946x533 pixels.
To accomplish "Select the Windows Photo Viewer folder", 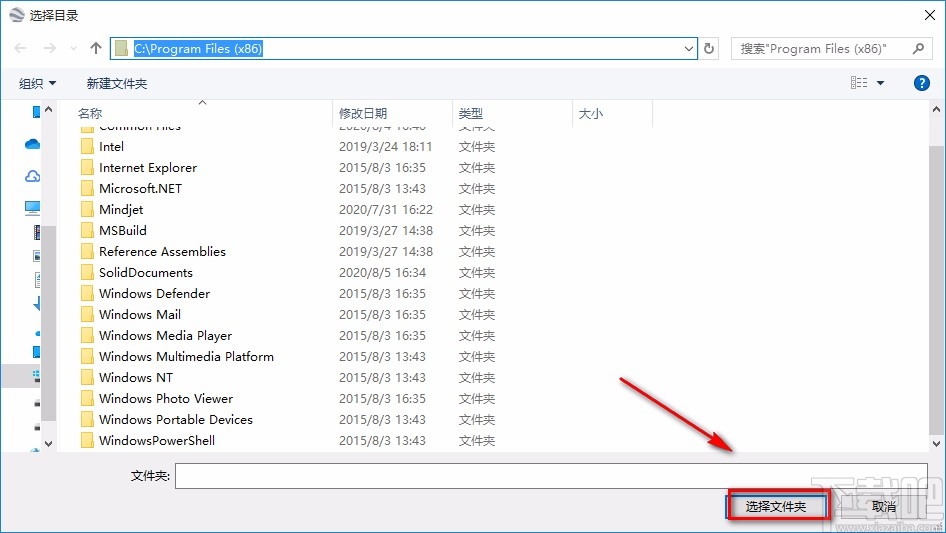I will pos(166,398).
